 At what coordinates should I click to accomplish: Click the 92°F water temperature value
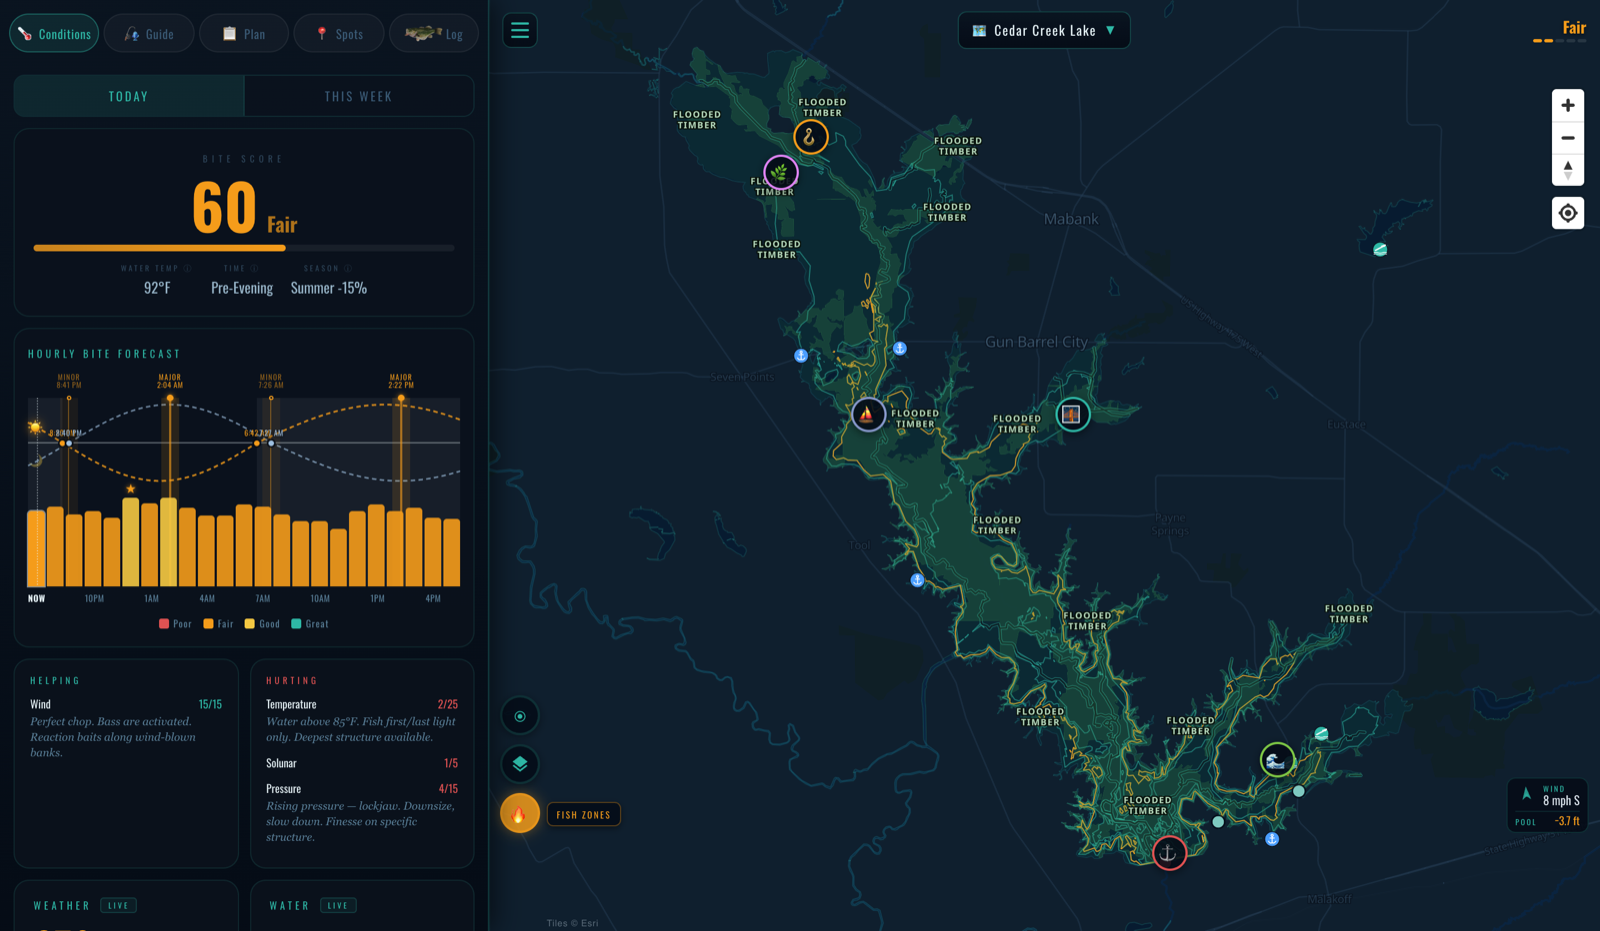[x=157, y=288]
